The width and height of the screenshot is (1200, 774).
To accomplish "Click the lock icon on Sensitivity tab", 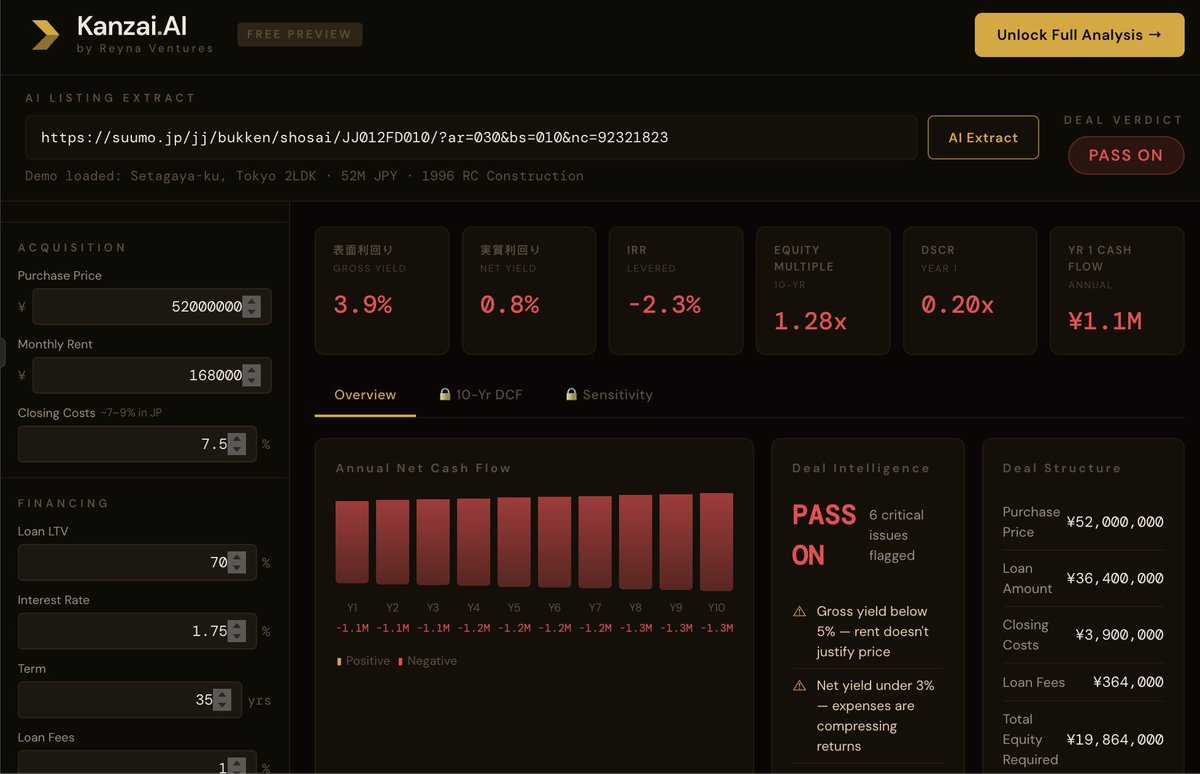I will pos(571,395).
